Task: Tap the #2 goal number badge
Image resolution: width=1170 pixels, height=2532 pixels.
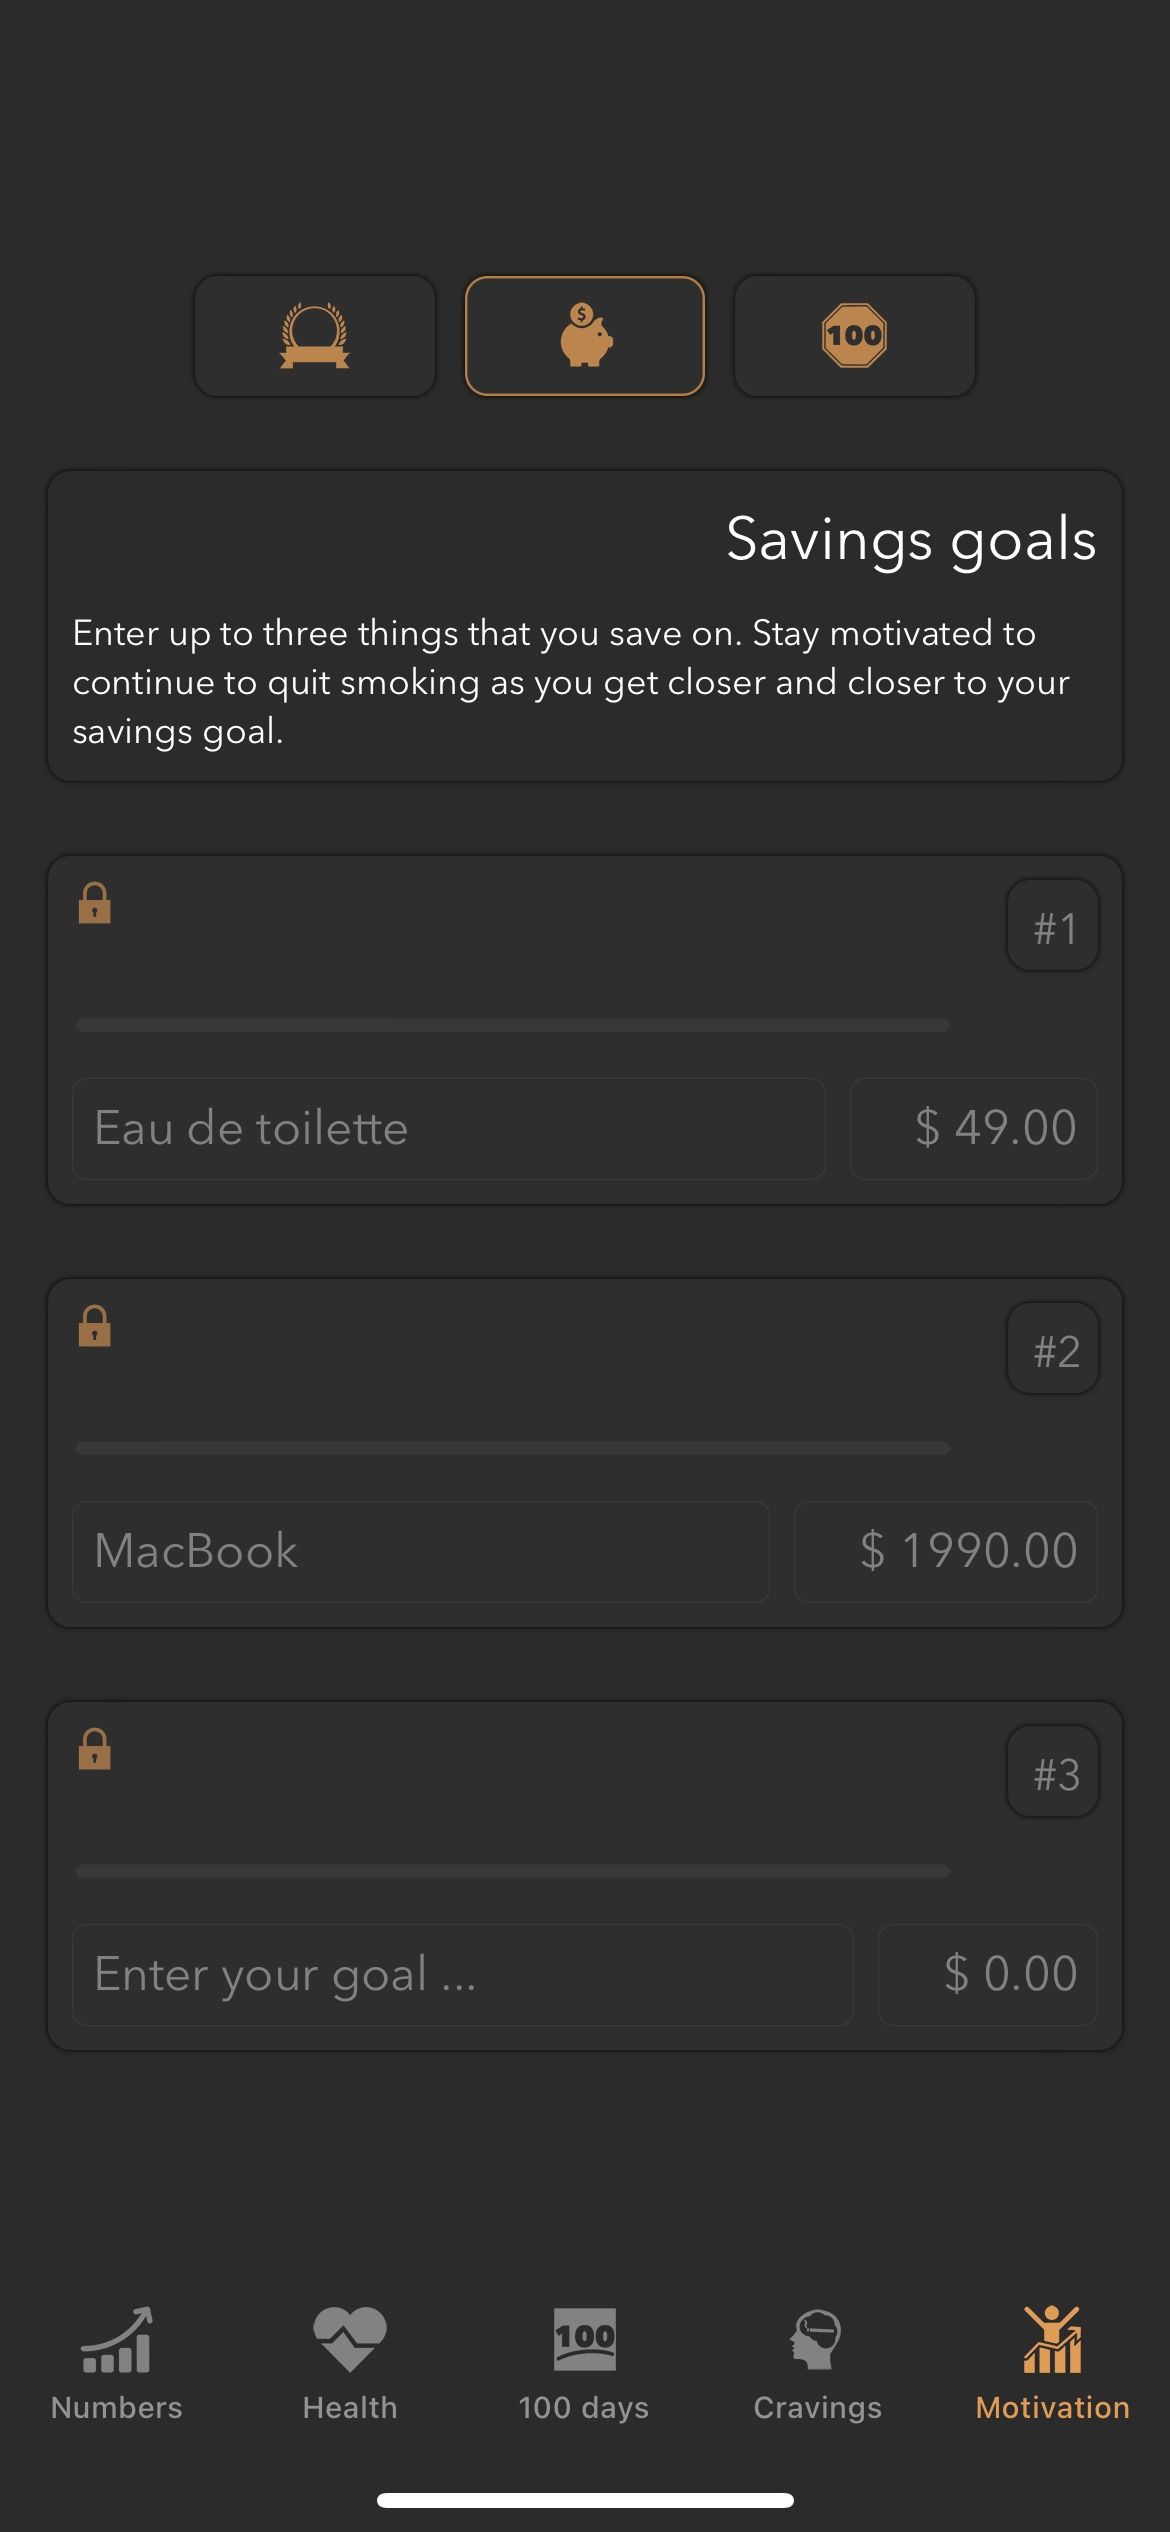Action: click(1053, 1349)
